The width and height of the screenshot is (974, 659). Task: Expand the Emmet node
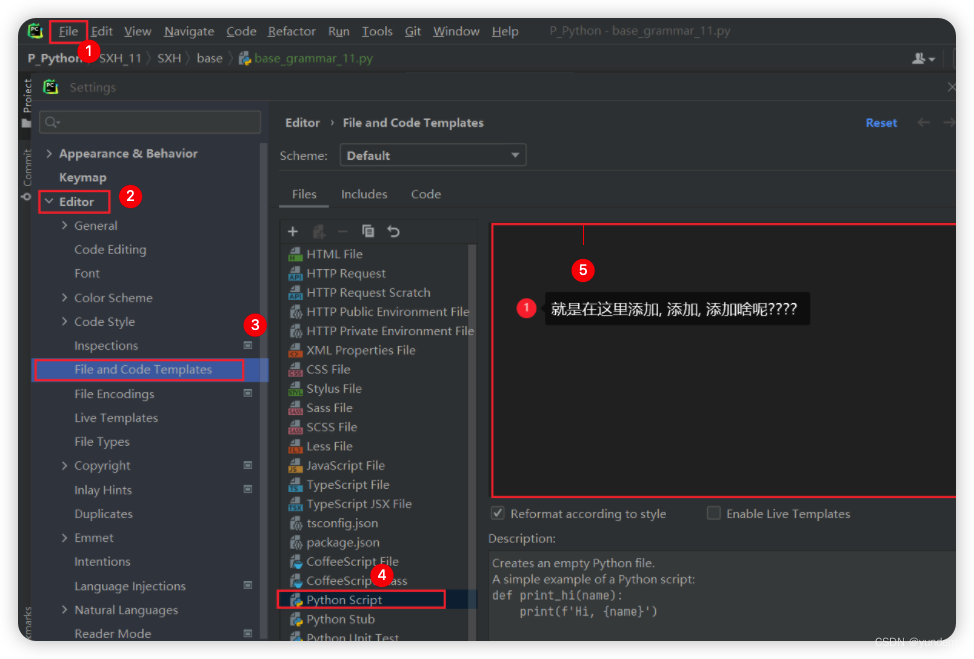(65, 537)
